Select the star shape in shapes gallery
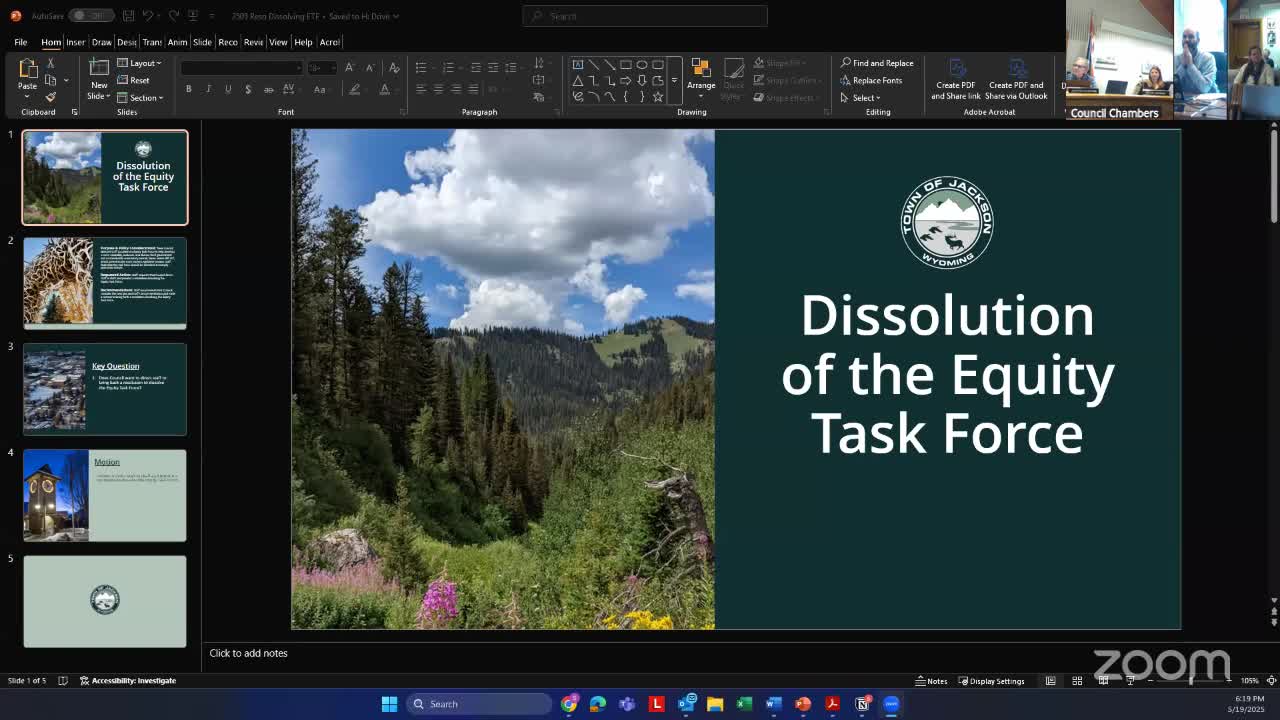The image size is (1280, 720). pos(657,97)
